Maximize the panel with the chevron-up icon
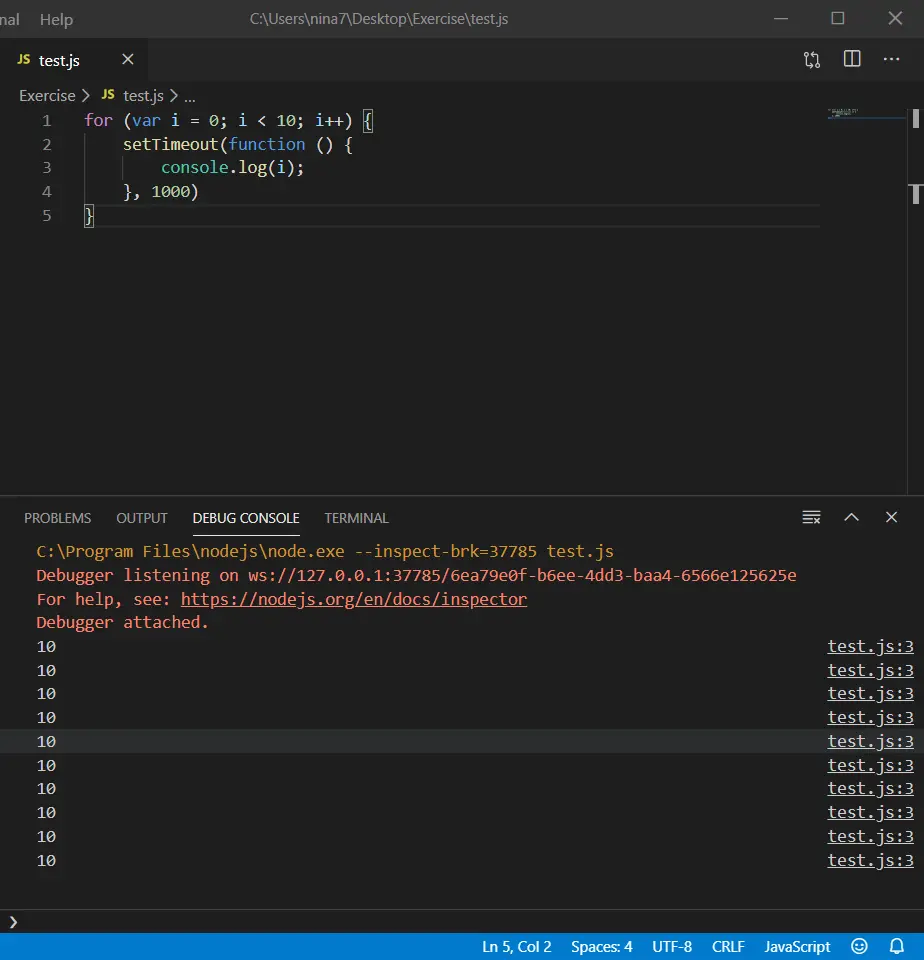 pyautogui.click(x=851, y=518)
